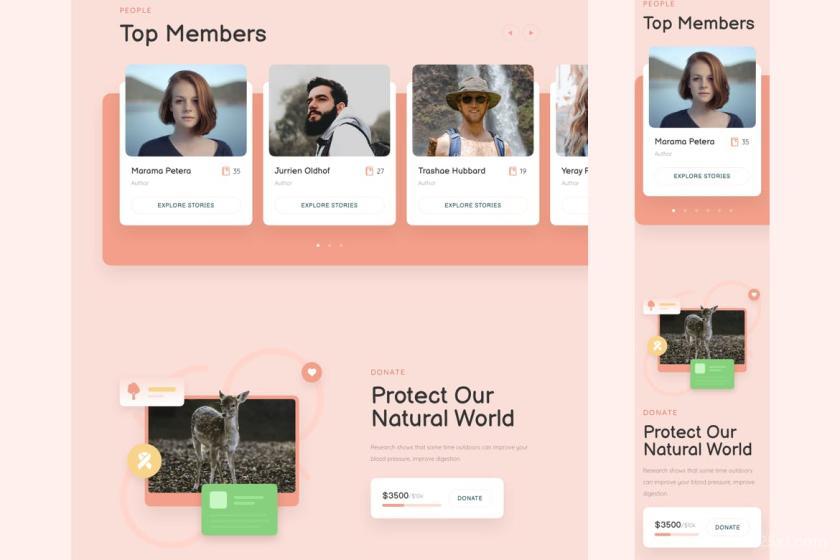This screenshot has height=560, width=840.
Task: Select the third carousel dot under desktop member cards
Action: point(341,245)
